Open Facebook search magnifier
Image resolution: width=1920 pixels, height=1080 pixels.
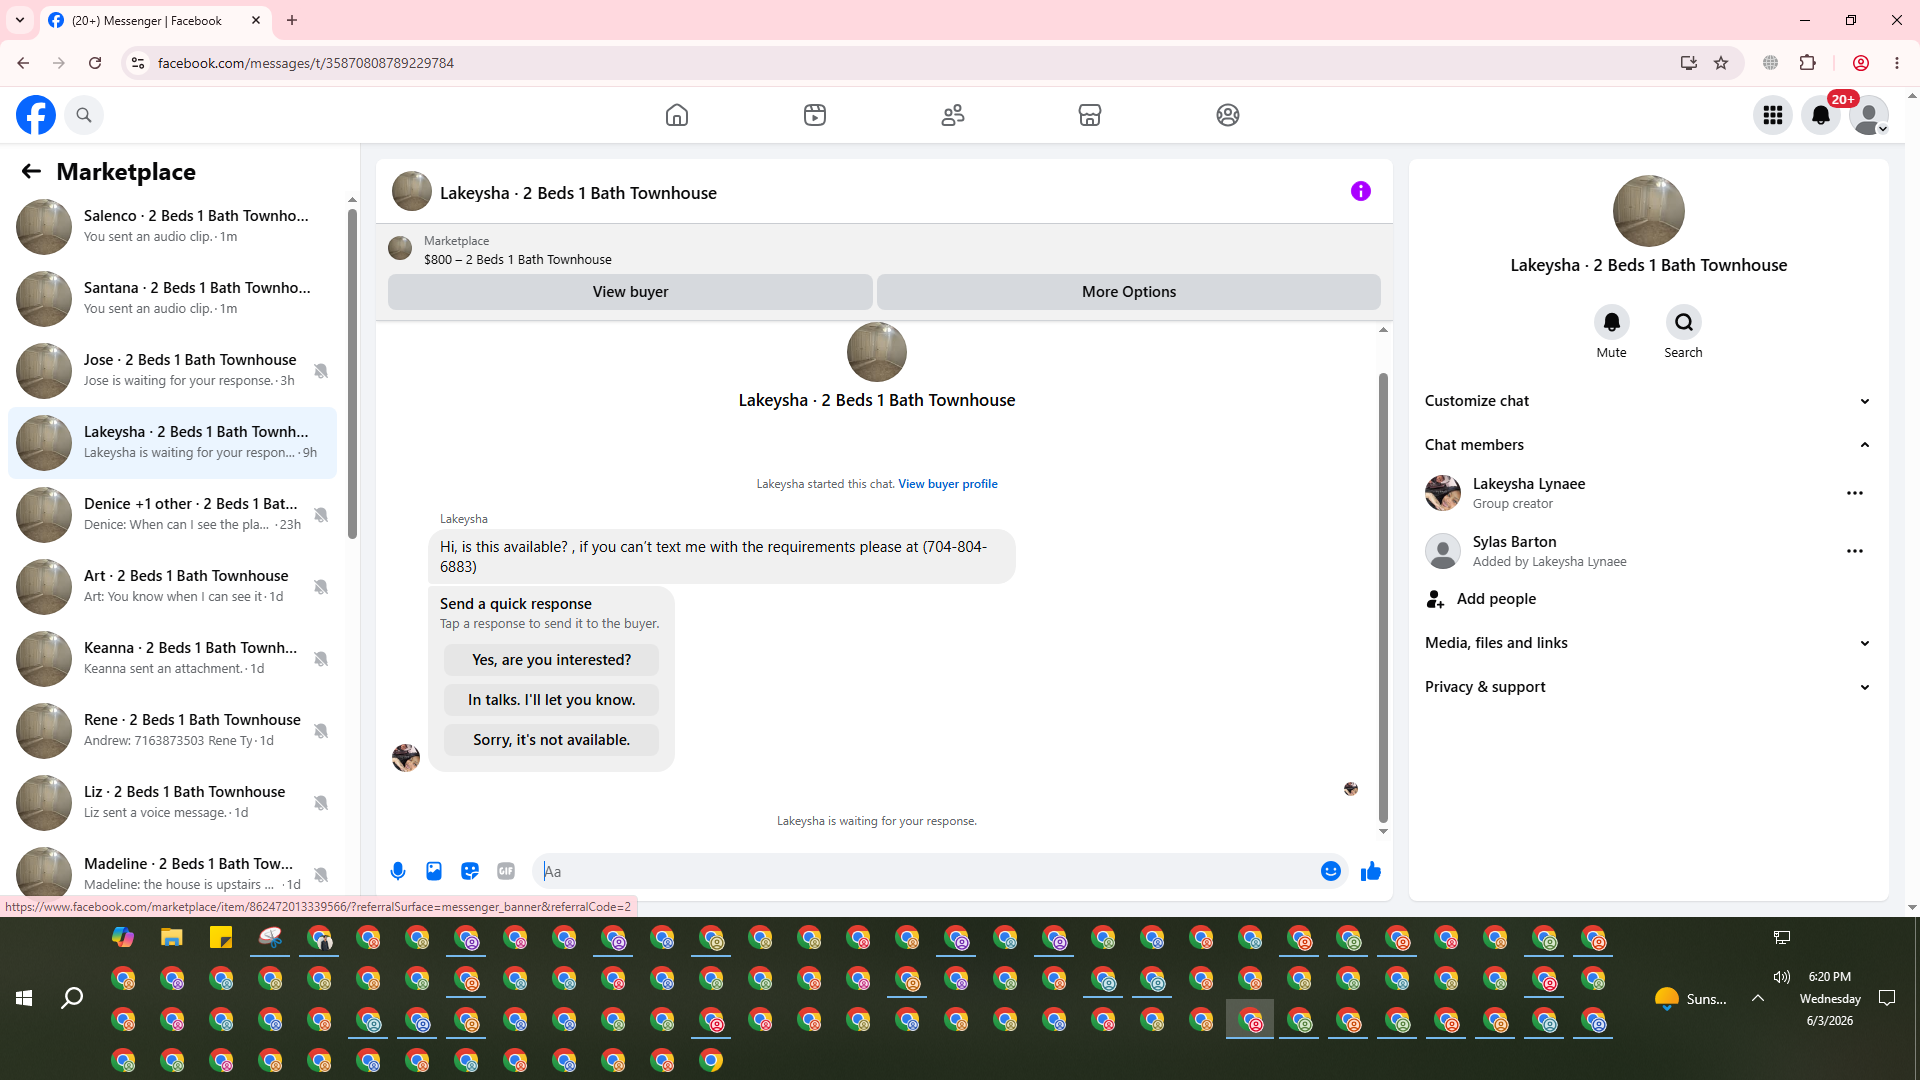click(84, 115)
